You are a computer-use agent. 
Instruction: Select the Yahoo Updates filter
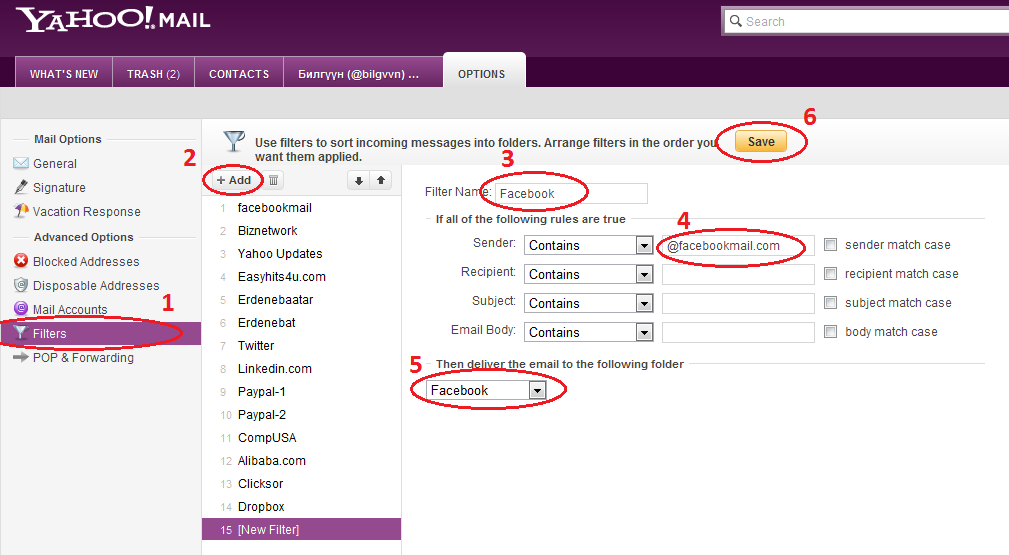pos(301,254)
